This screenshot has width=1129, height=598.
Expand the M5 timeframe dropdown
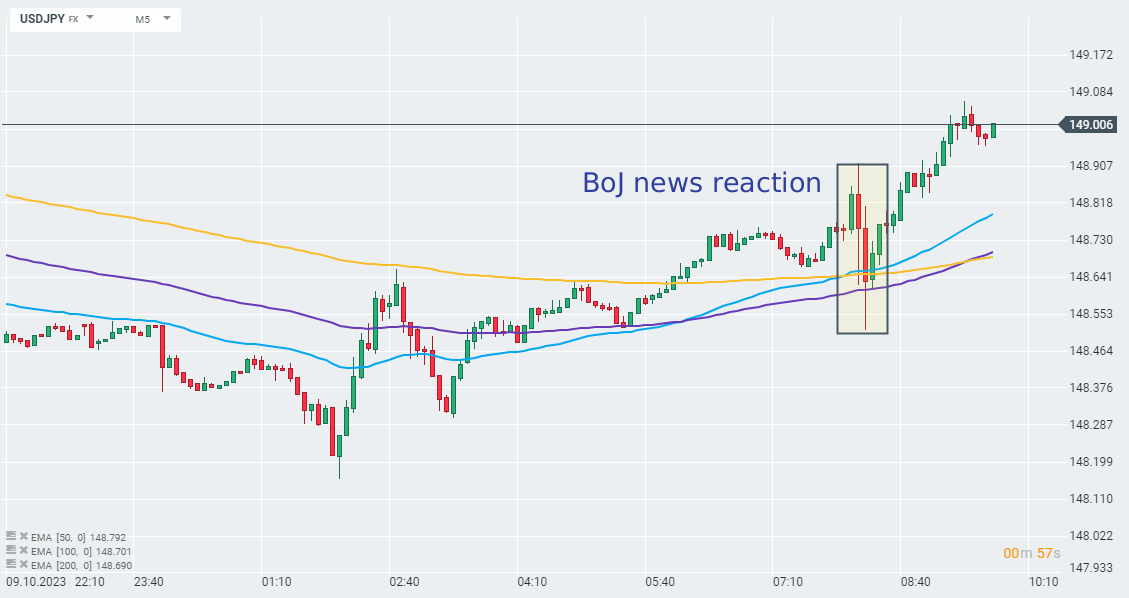[165, 18]
